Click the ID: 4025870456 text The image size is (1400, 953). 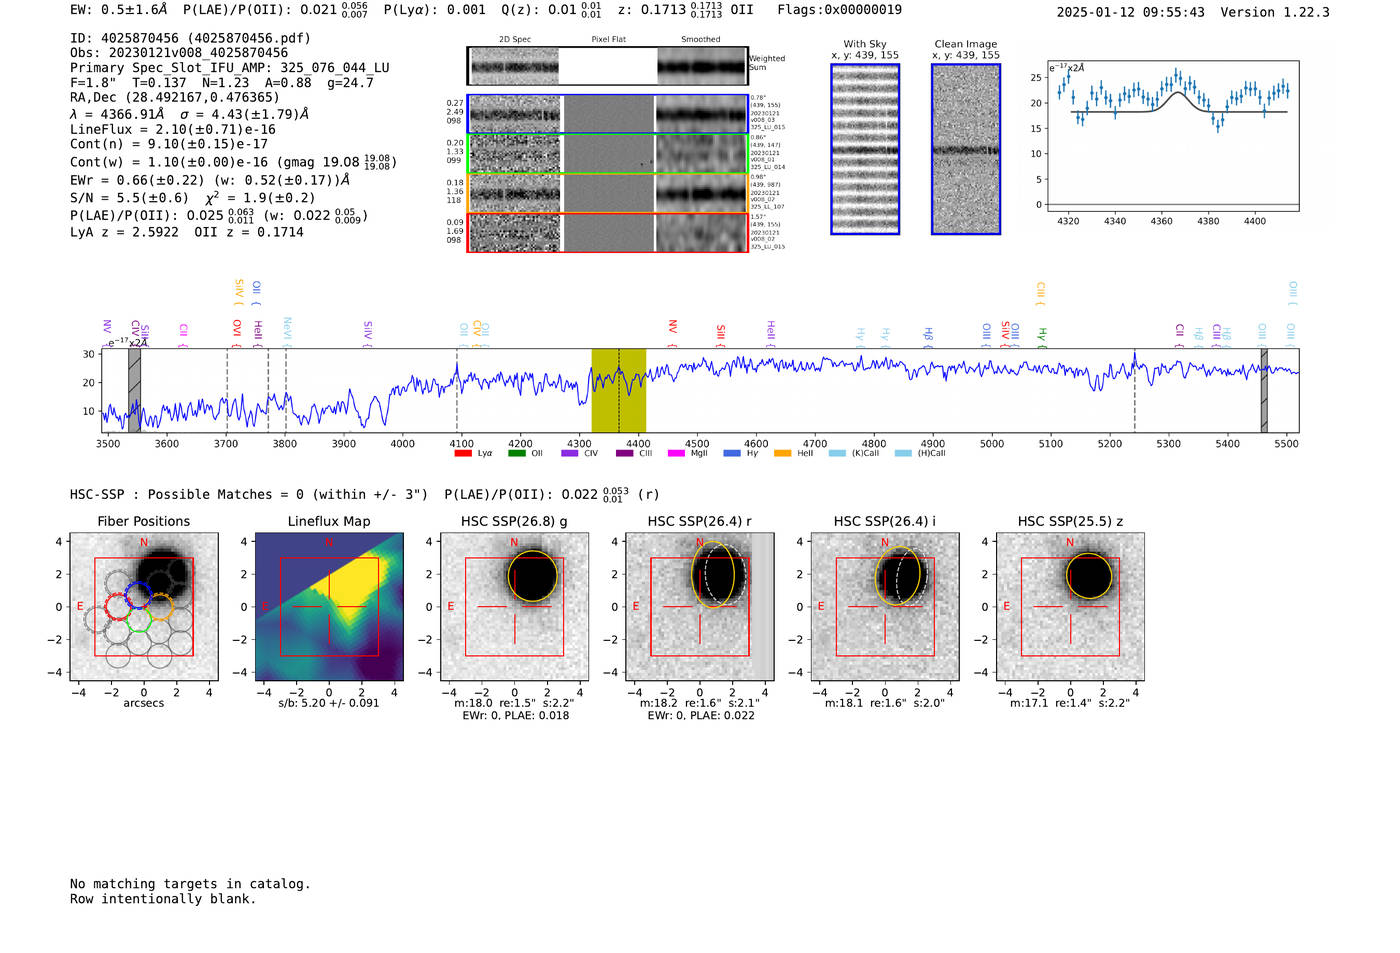click(x=190, y=38)
